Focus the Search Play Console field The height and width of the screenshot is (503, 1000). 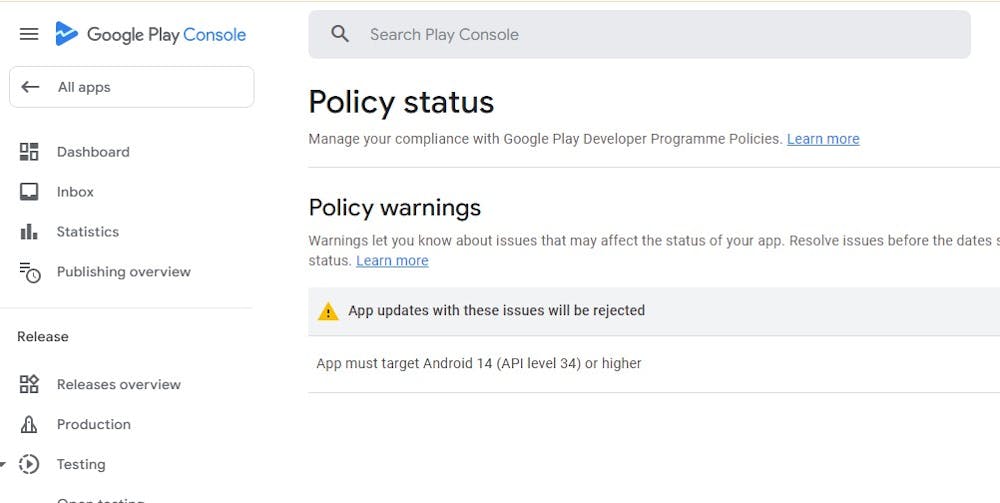point(640,34)
